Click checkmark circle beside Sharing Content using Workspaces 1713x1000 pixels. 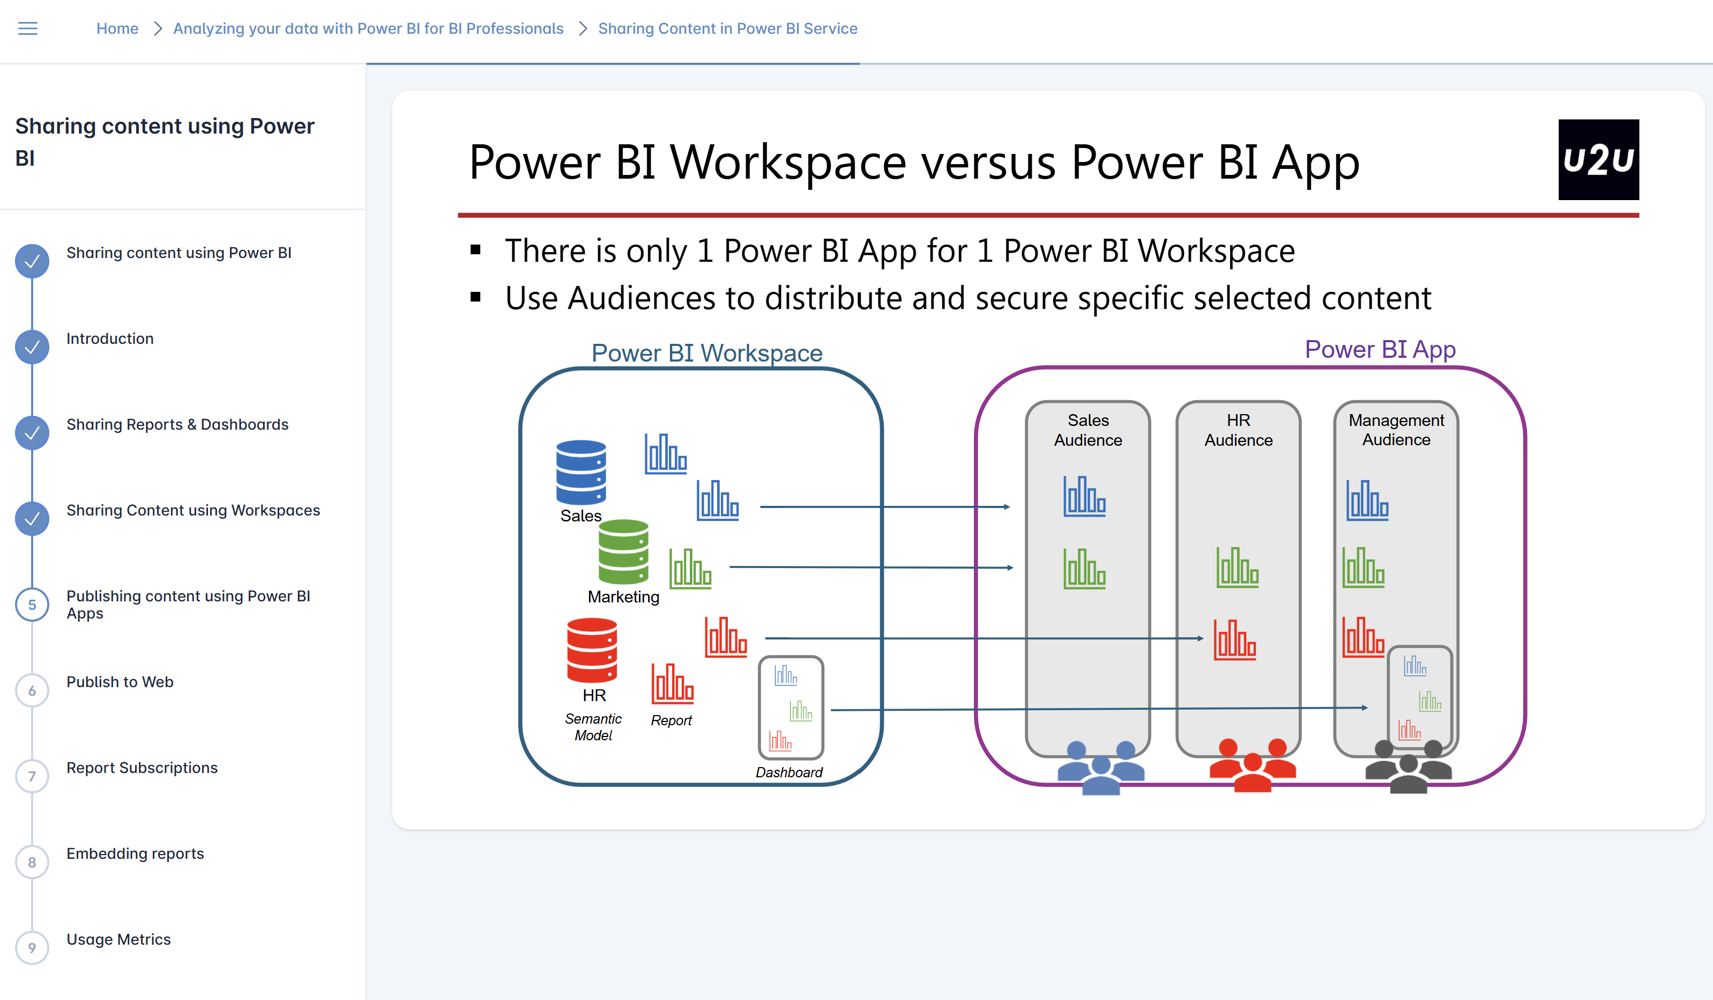[x=32, y=519]
